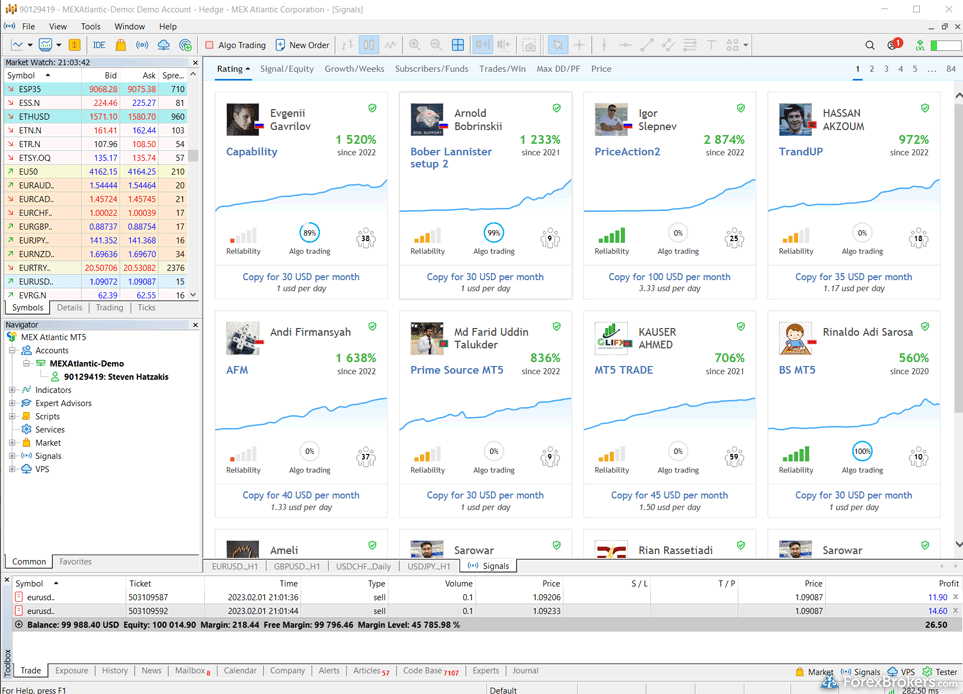Open the Market shopping bag icon
This screenshot has height=694, width=963.
point(121,45)
